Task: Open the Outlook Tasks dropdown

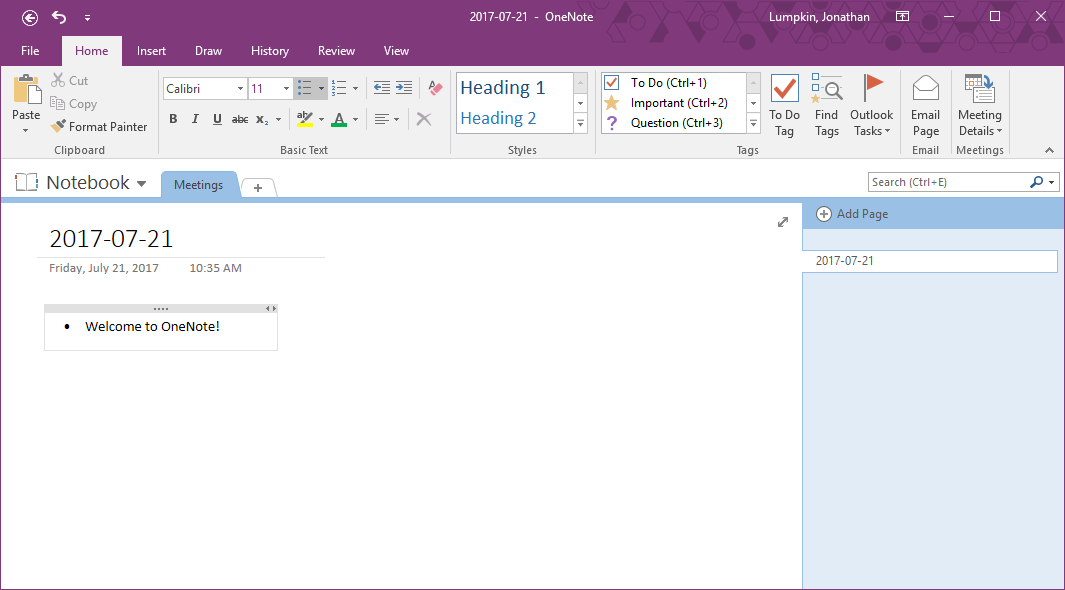Action: [x=871, y=106]
